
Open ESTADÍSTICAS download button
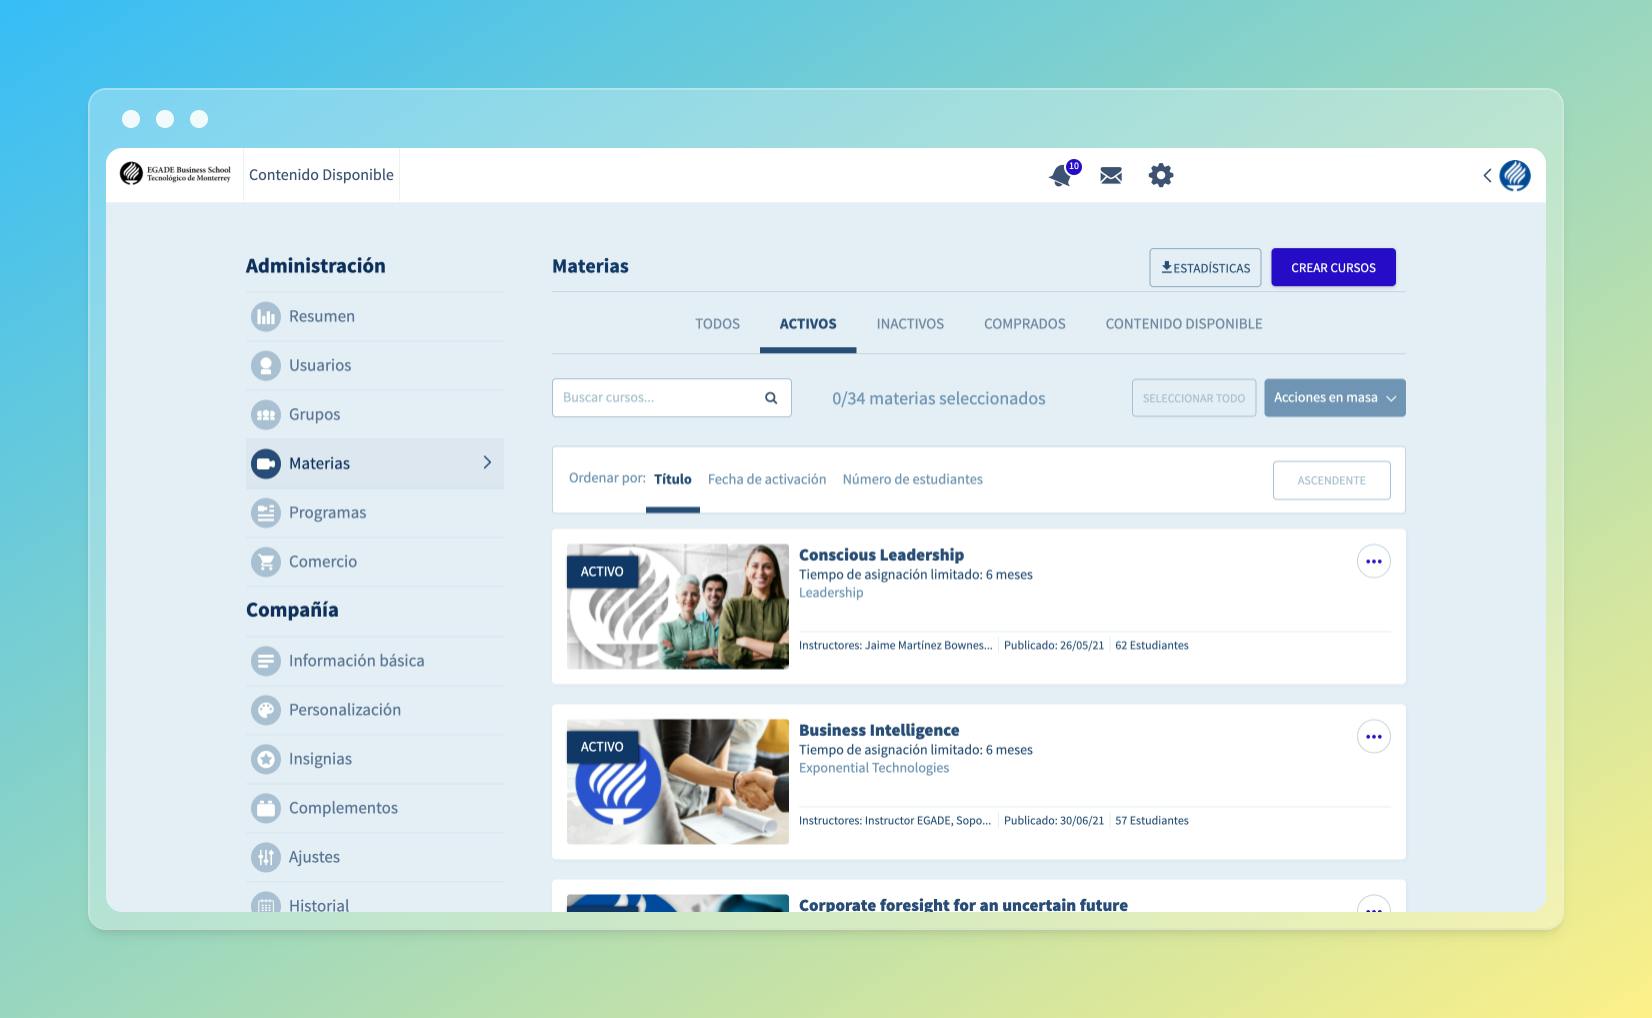click(1205, 267)
